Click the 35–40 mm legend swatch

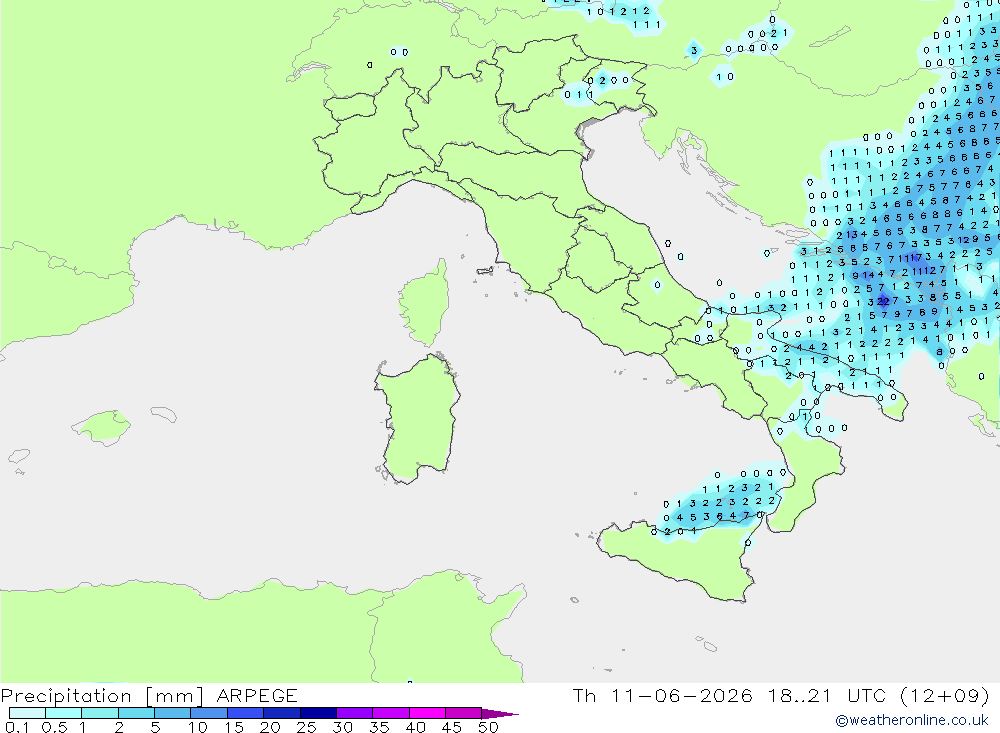pyautogui.click(x=390, y=713)
